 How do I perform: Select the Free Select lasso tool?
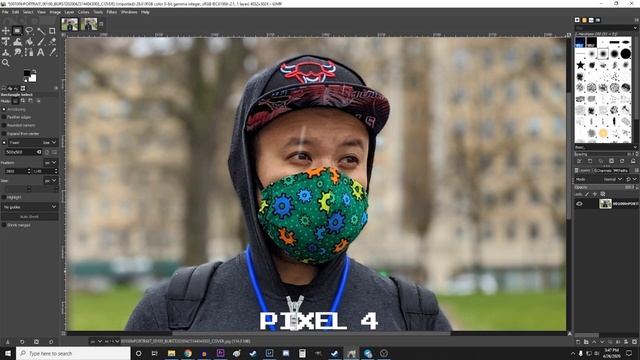click(29, 31)
